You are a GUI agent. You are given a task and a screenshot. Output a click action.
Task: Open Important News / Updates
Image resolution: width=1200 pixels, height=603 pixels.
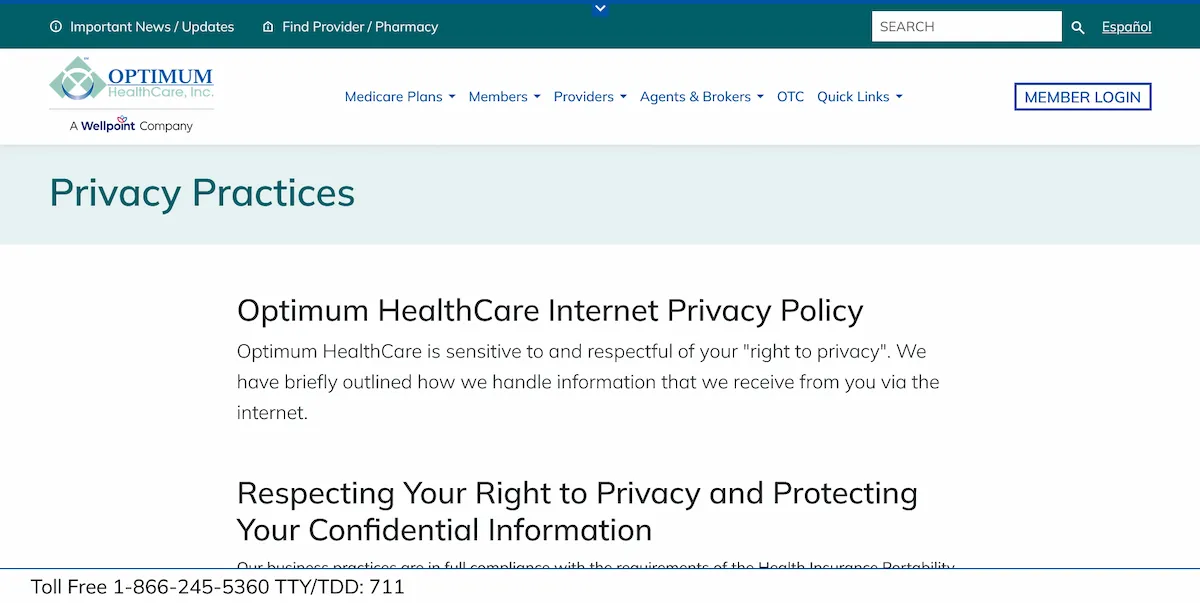coord(152,27)
